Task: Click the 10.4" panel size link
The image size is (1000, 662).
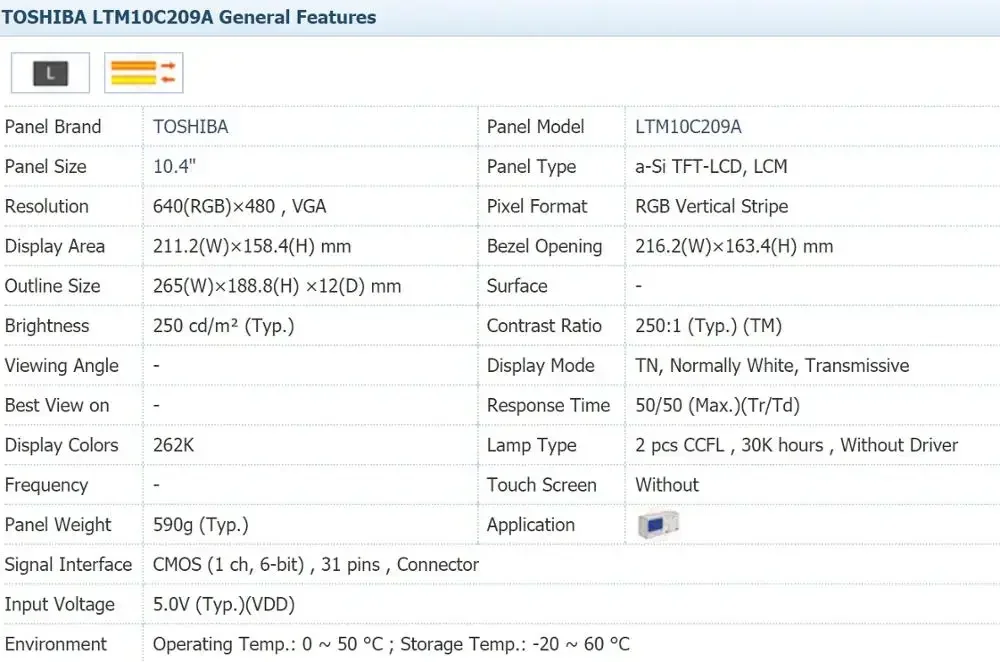Action: pyautogui.click(x=172, y=167)
